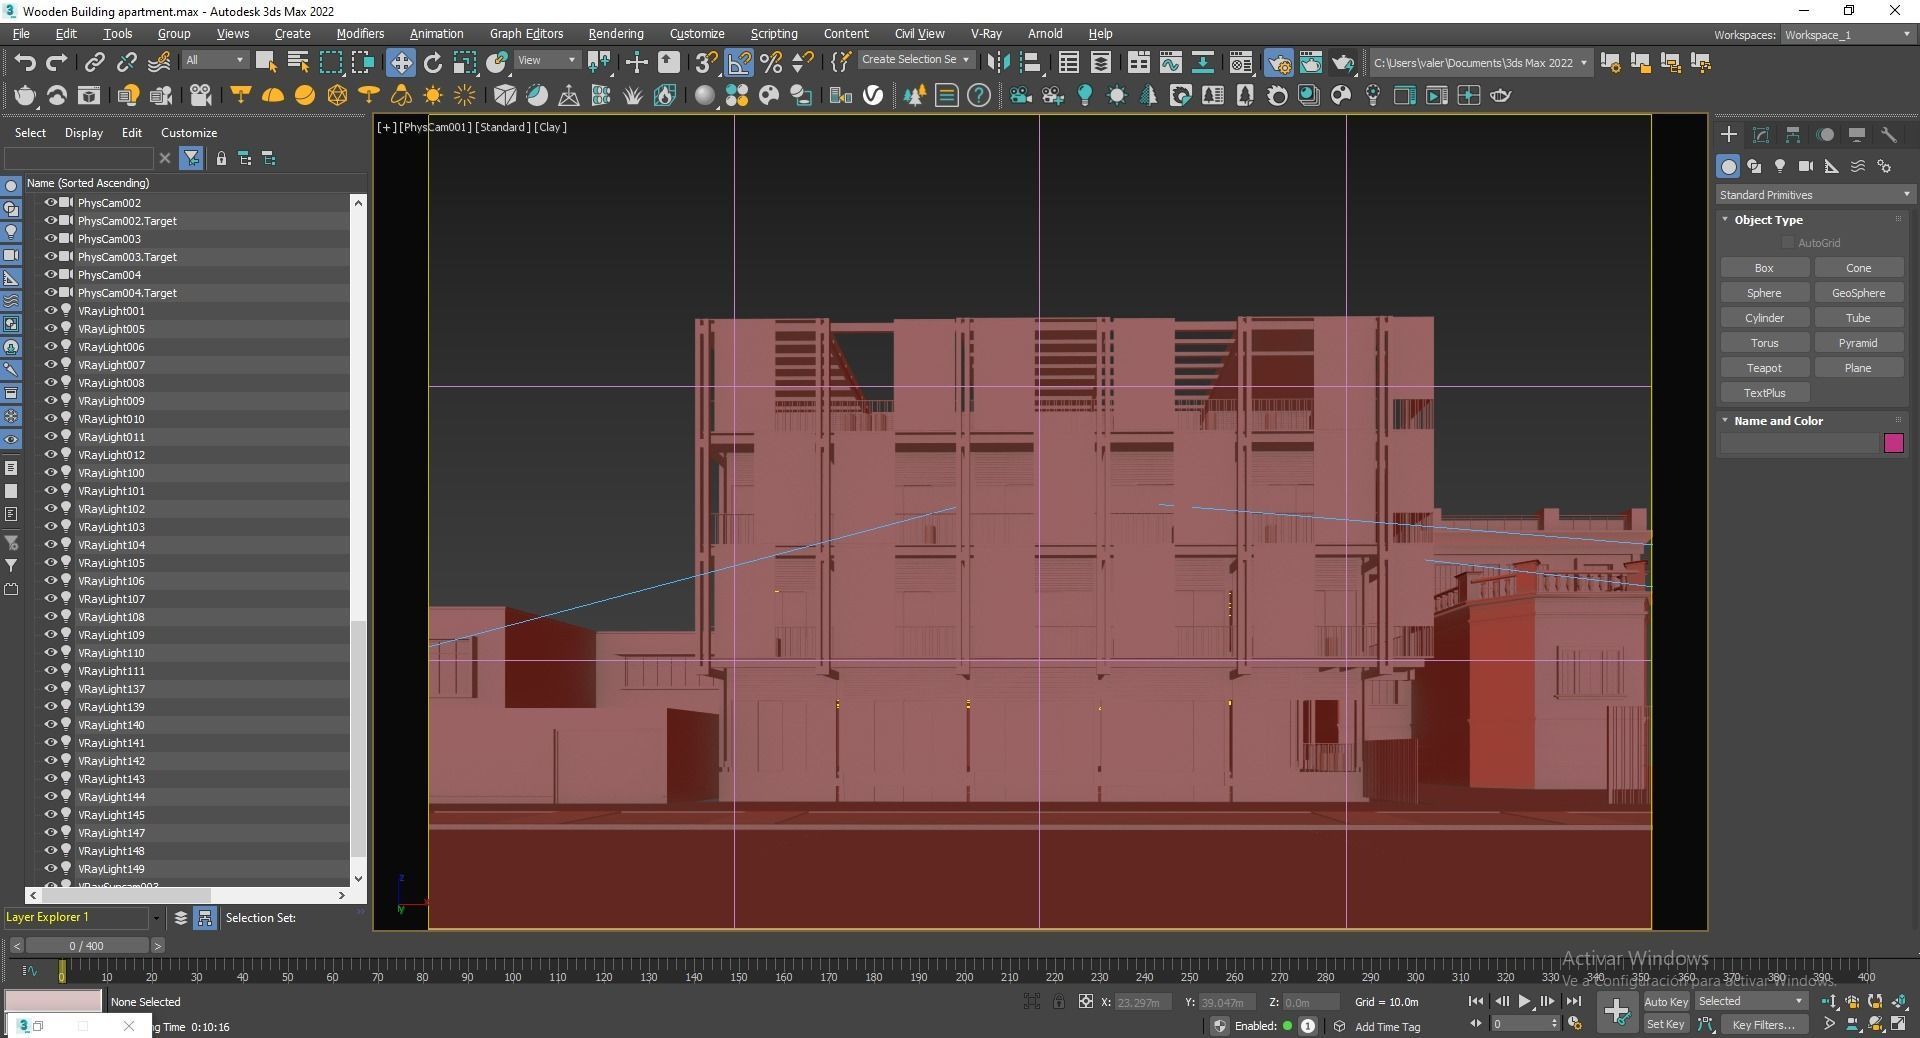This screenshot has height=1038, width=1920.
Task: Open the scene explorer Display menu
Action: 84,133
